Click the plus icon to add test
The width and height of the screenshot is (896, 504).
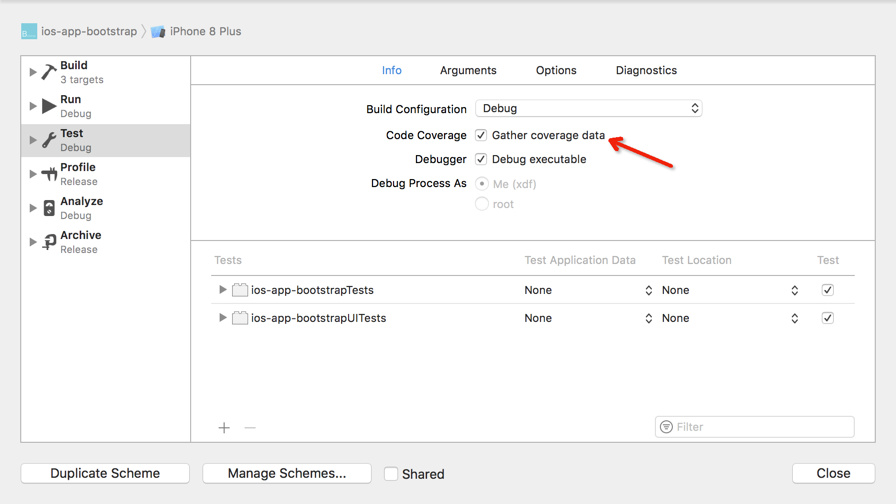pos(224,428)
